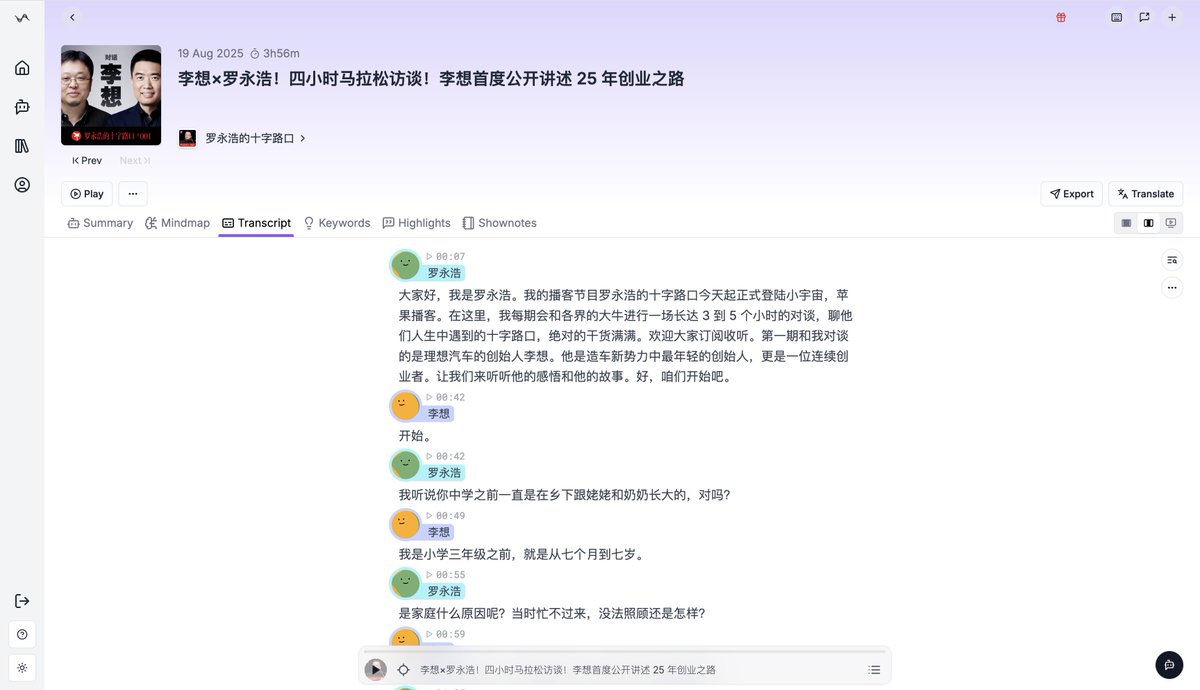The width and height of the screenshot is (1200, 690).
Task: Click the line 我听说你中学之前一直是在乡下跟姥姥和奶奶长大的
Action: click(546, 495)
